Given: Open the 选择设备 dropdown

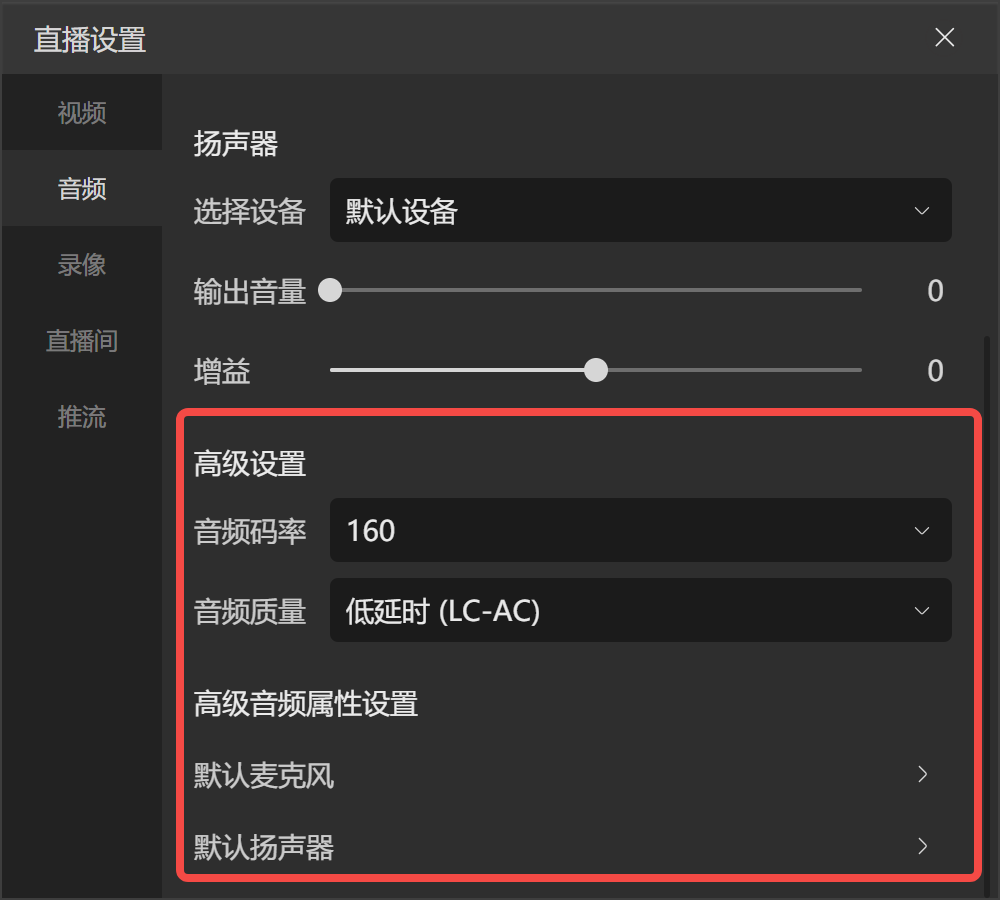Looking at the screenshot, I should (640, 210).
